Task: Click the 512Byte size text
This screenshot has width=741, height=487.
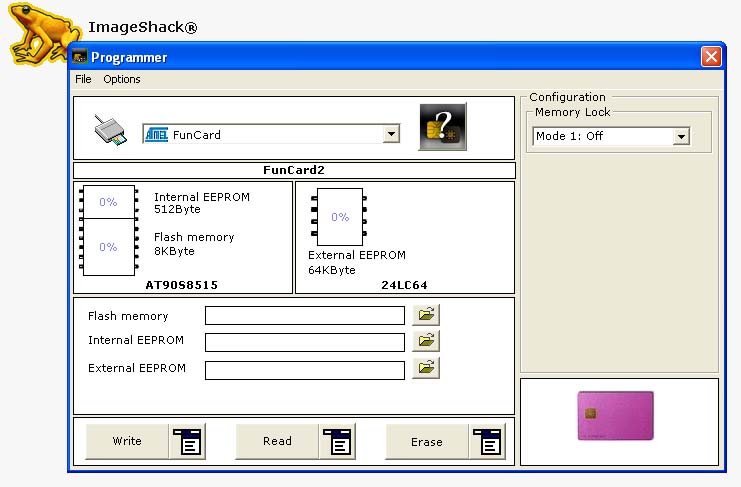Action: tap(177, 209)
